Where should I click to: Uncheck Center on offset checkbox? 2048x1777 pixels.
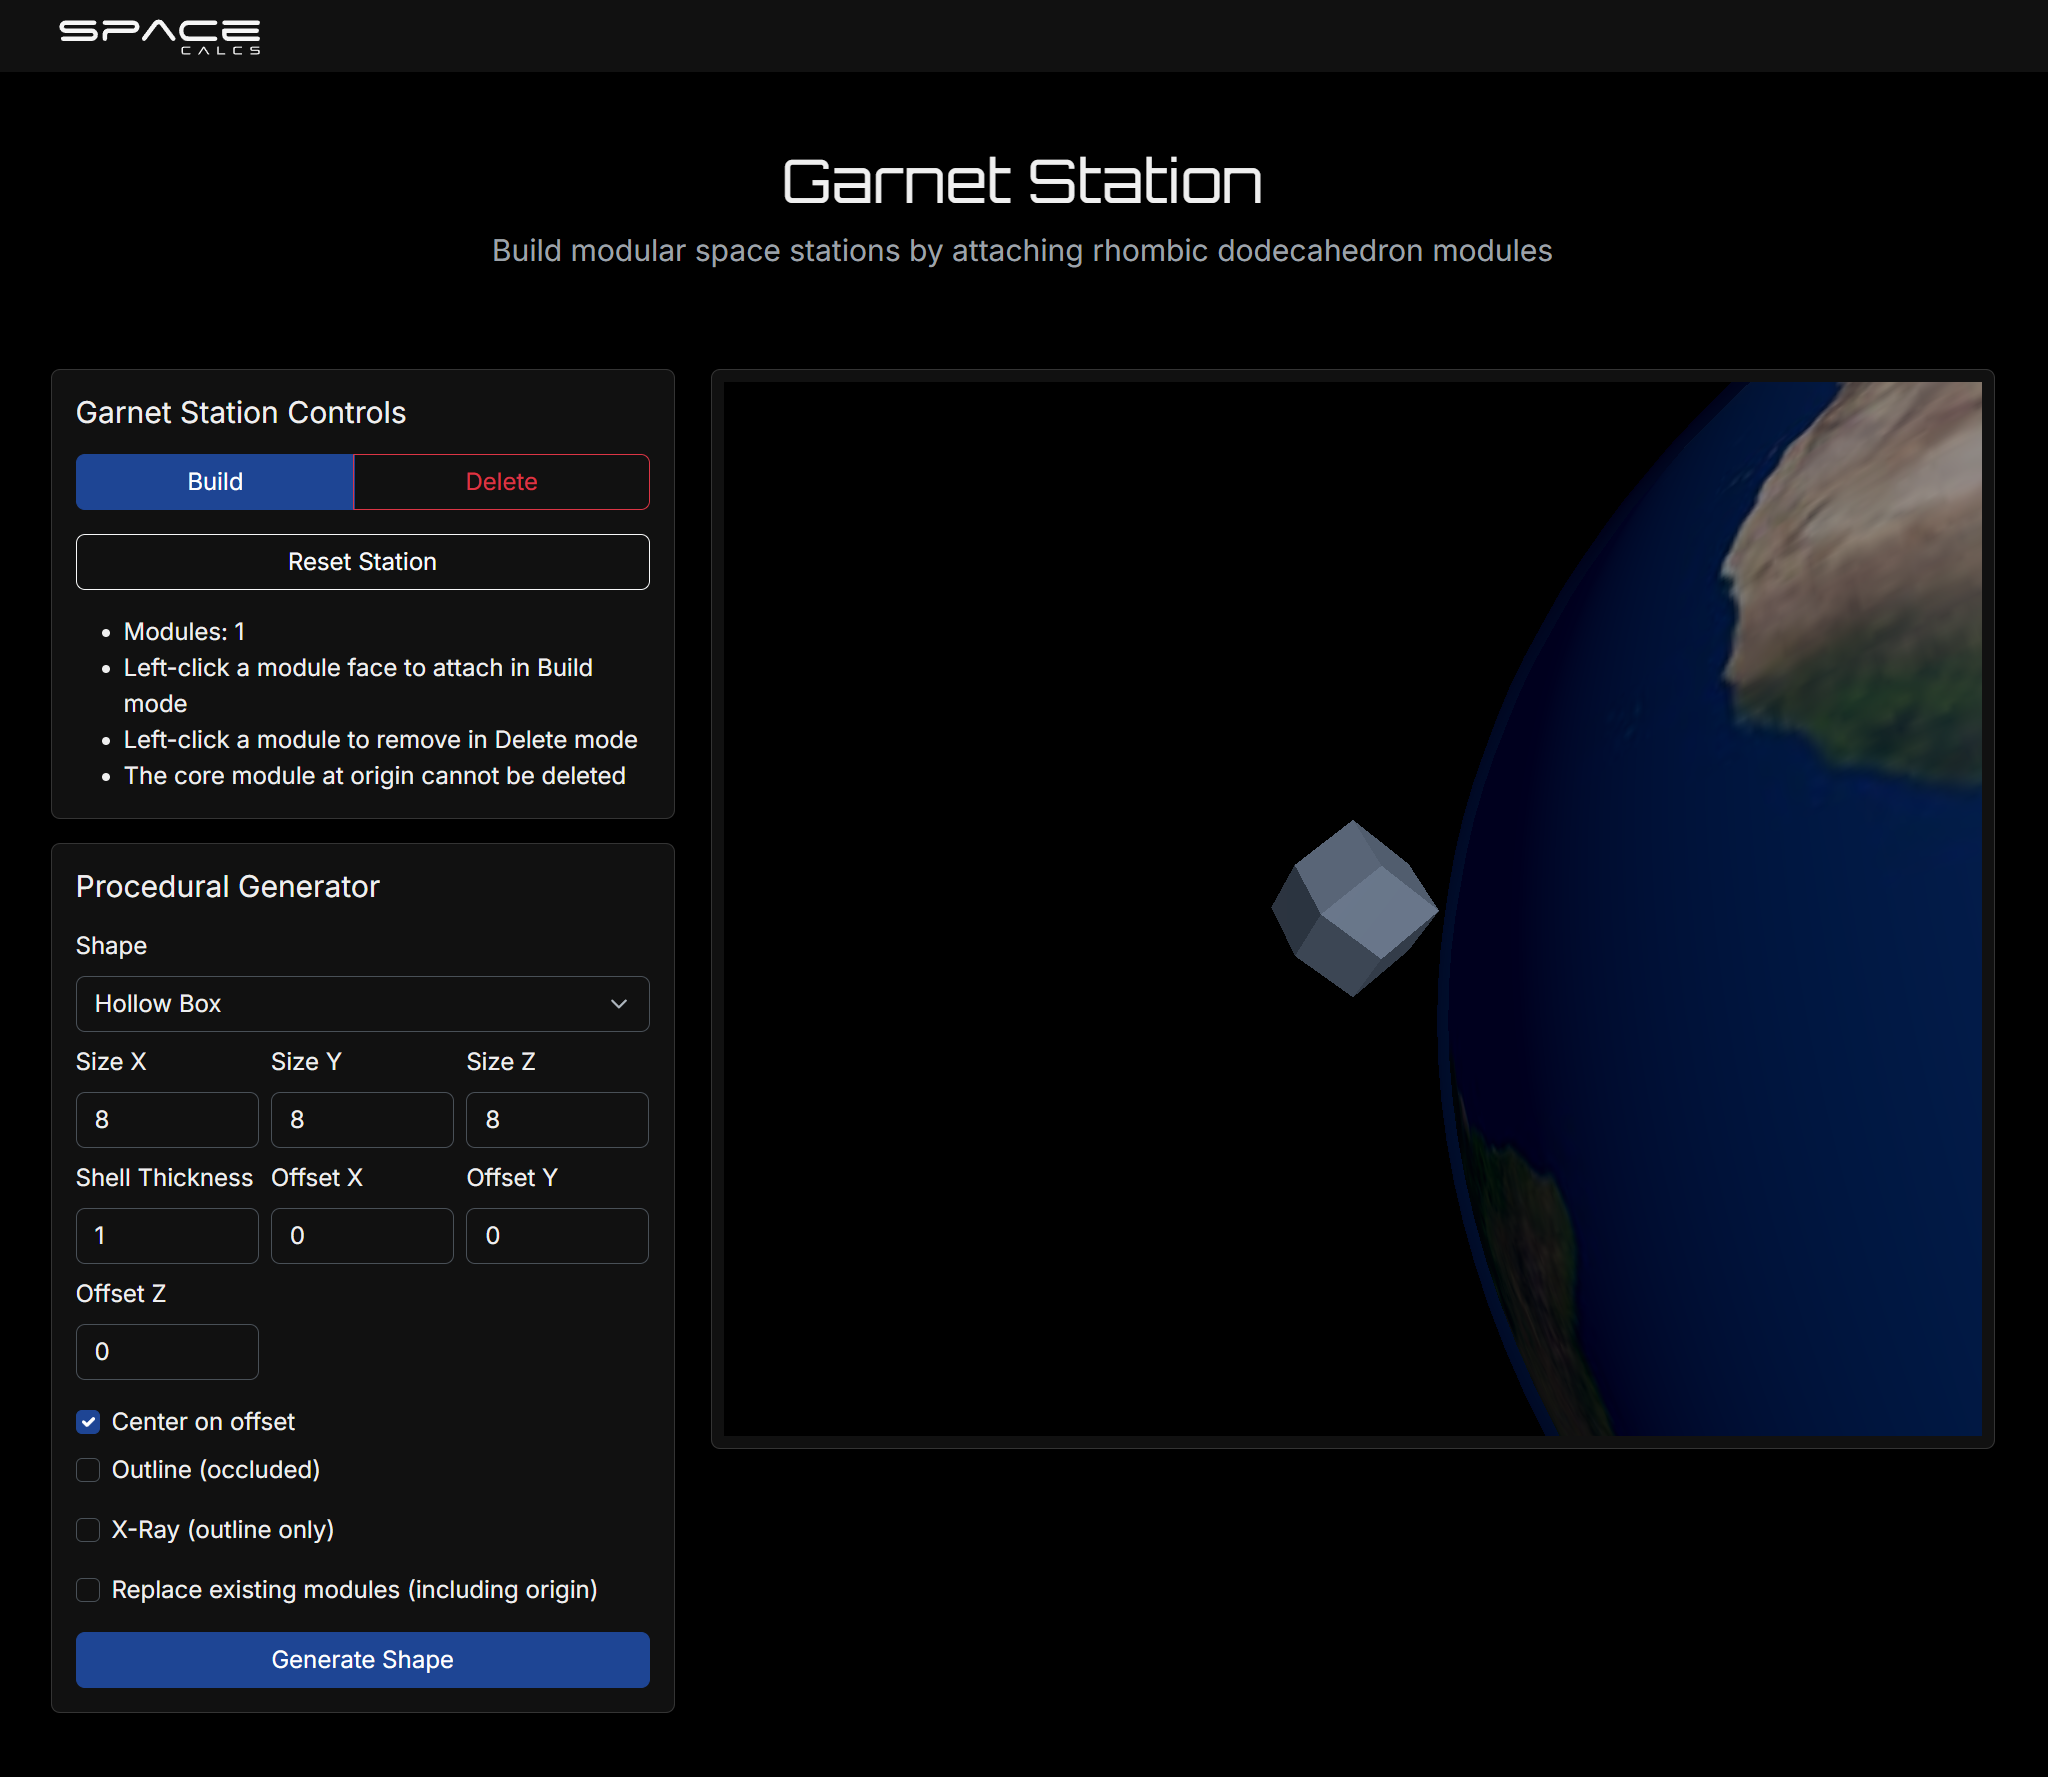click(x=88, y=1422)
